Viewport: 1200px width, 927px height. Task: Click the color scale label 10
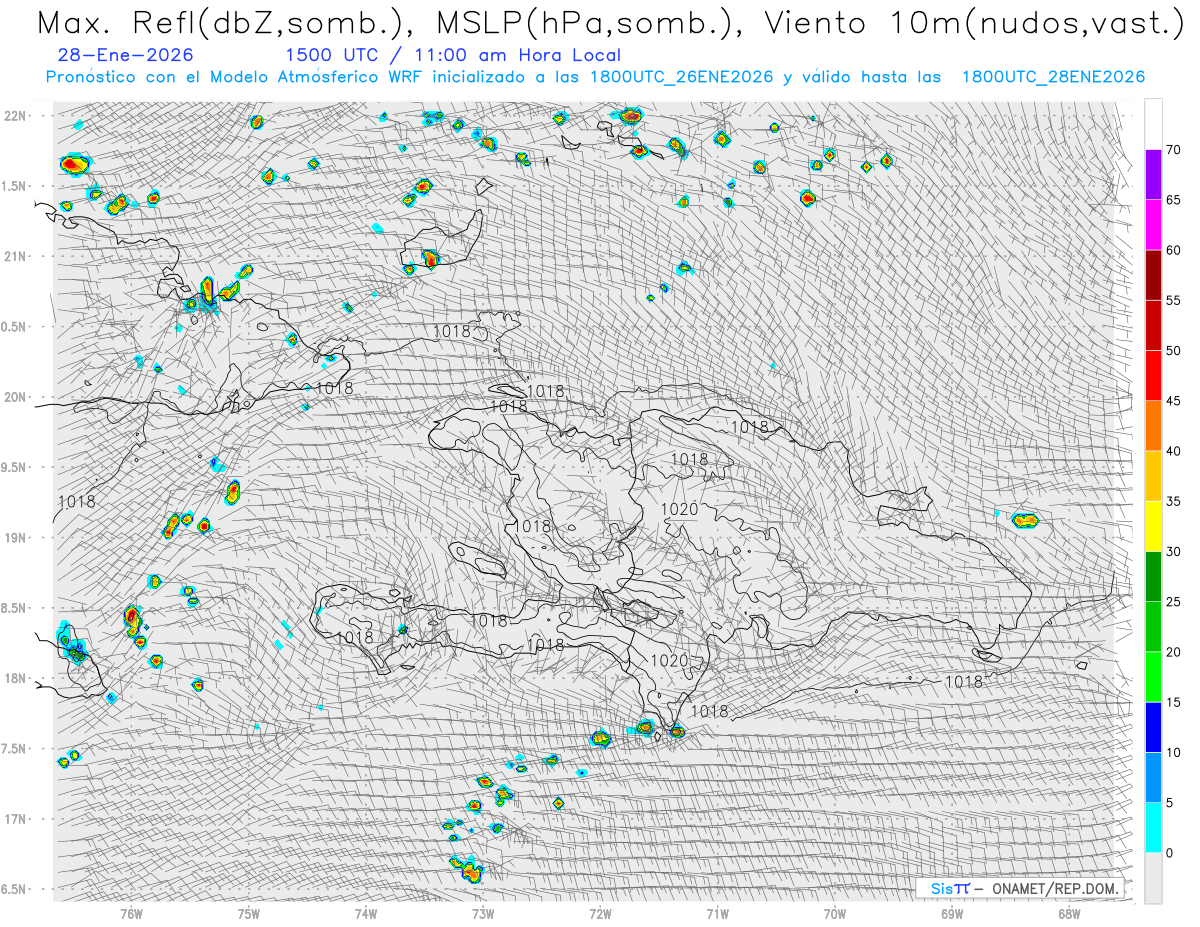(1173, 752)
